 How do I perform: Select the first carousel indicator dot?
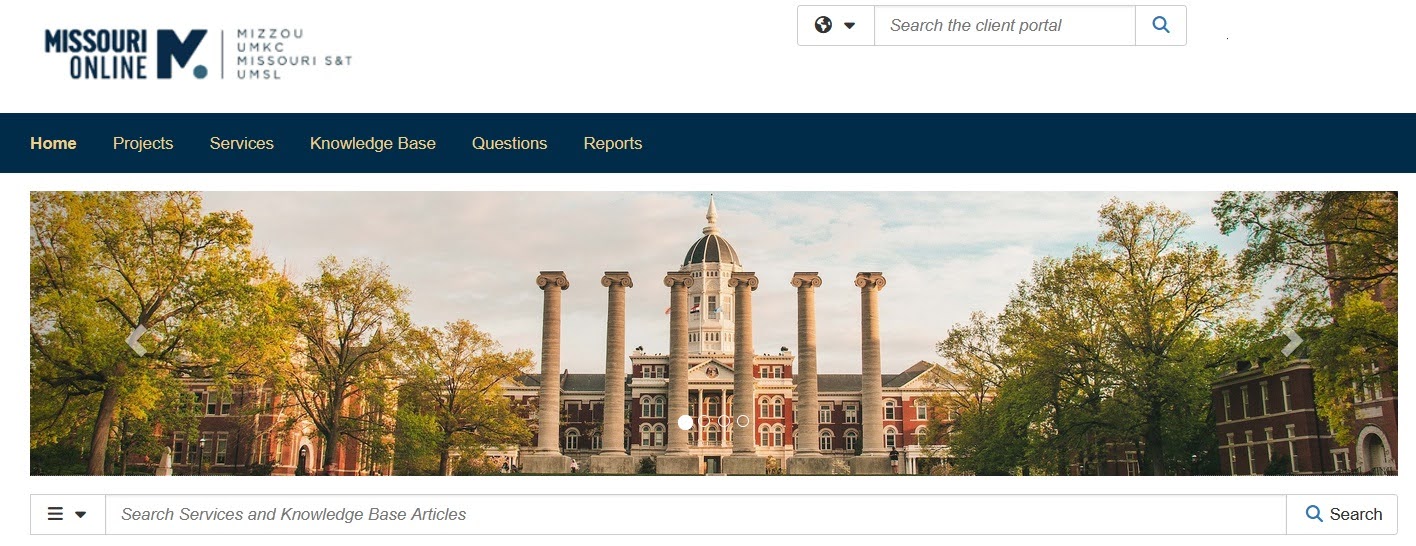click(x=685, y=422)
